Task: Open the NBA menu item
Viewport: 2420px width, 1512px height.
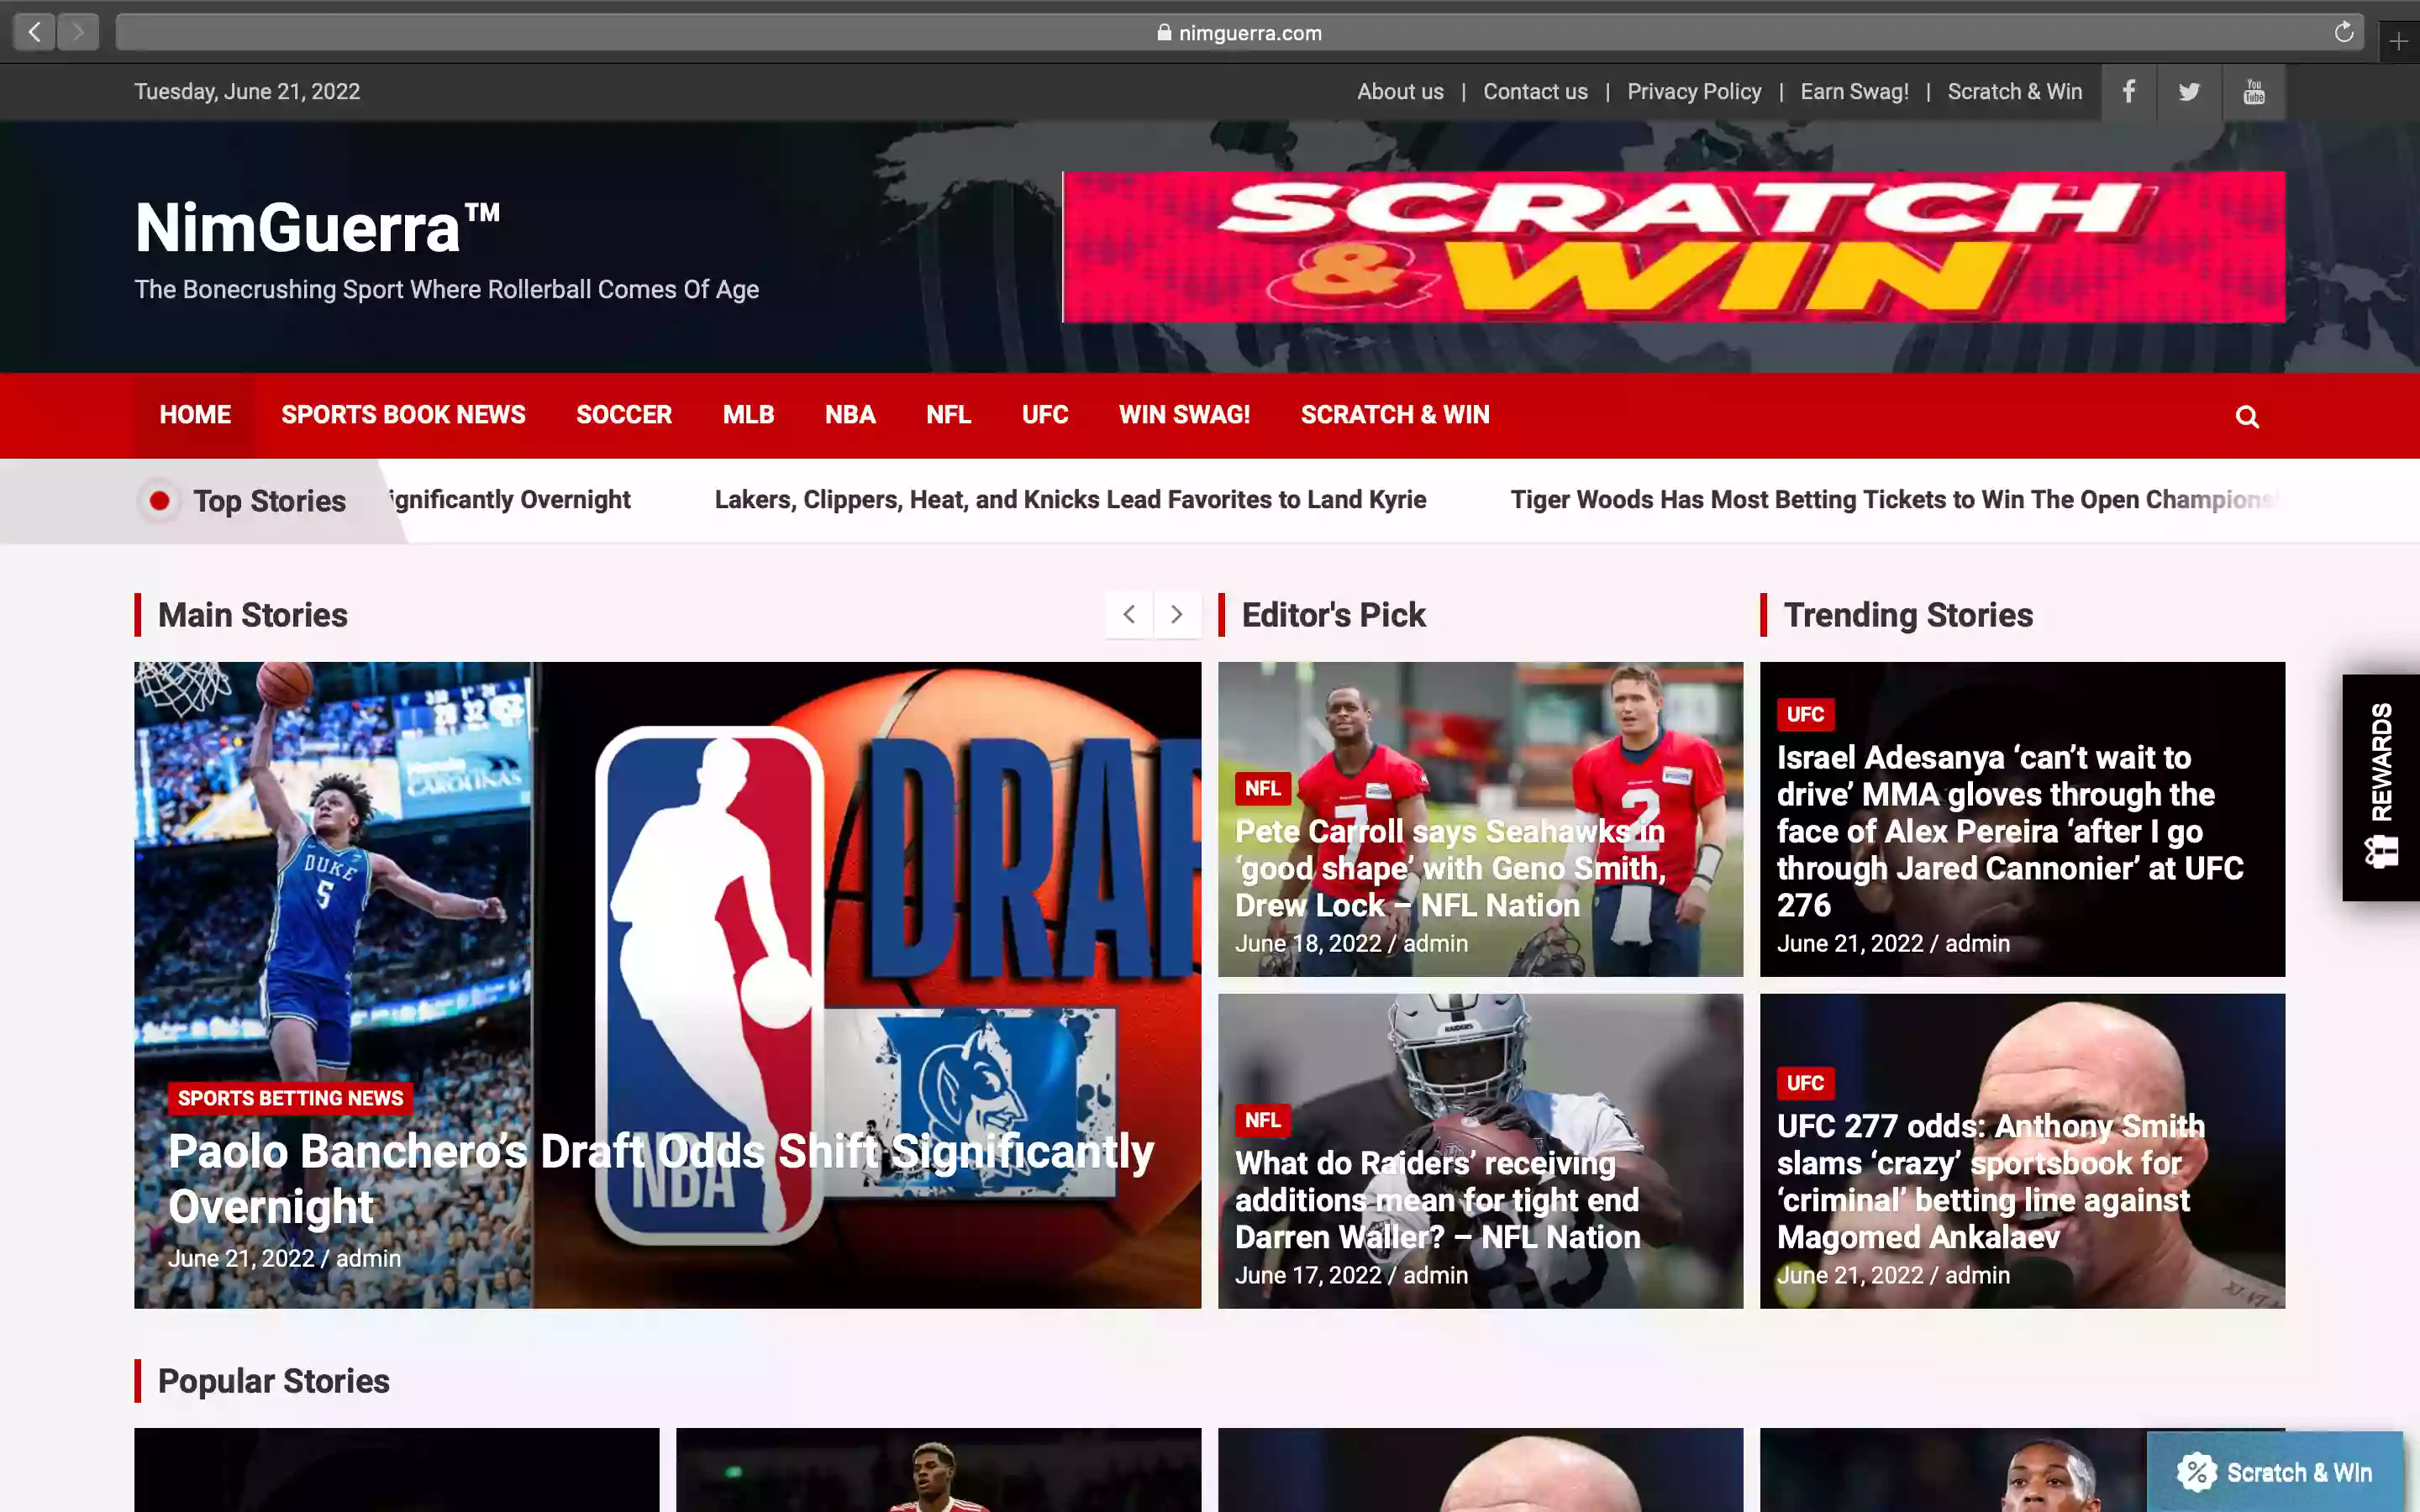Action: click(x=850, y=415)
